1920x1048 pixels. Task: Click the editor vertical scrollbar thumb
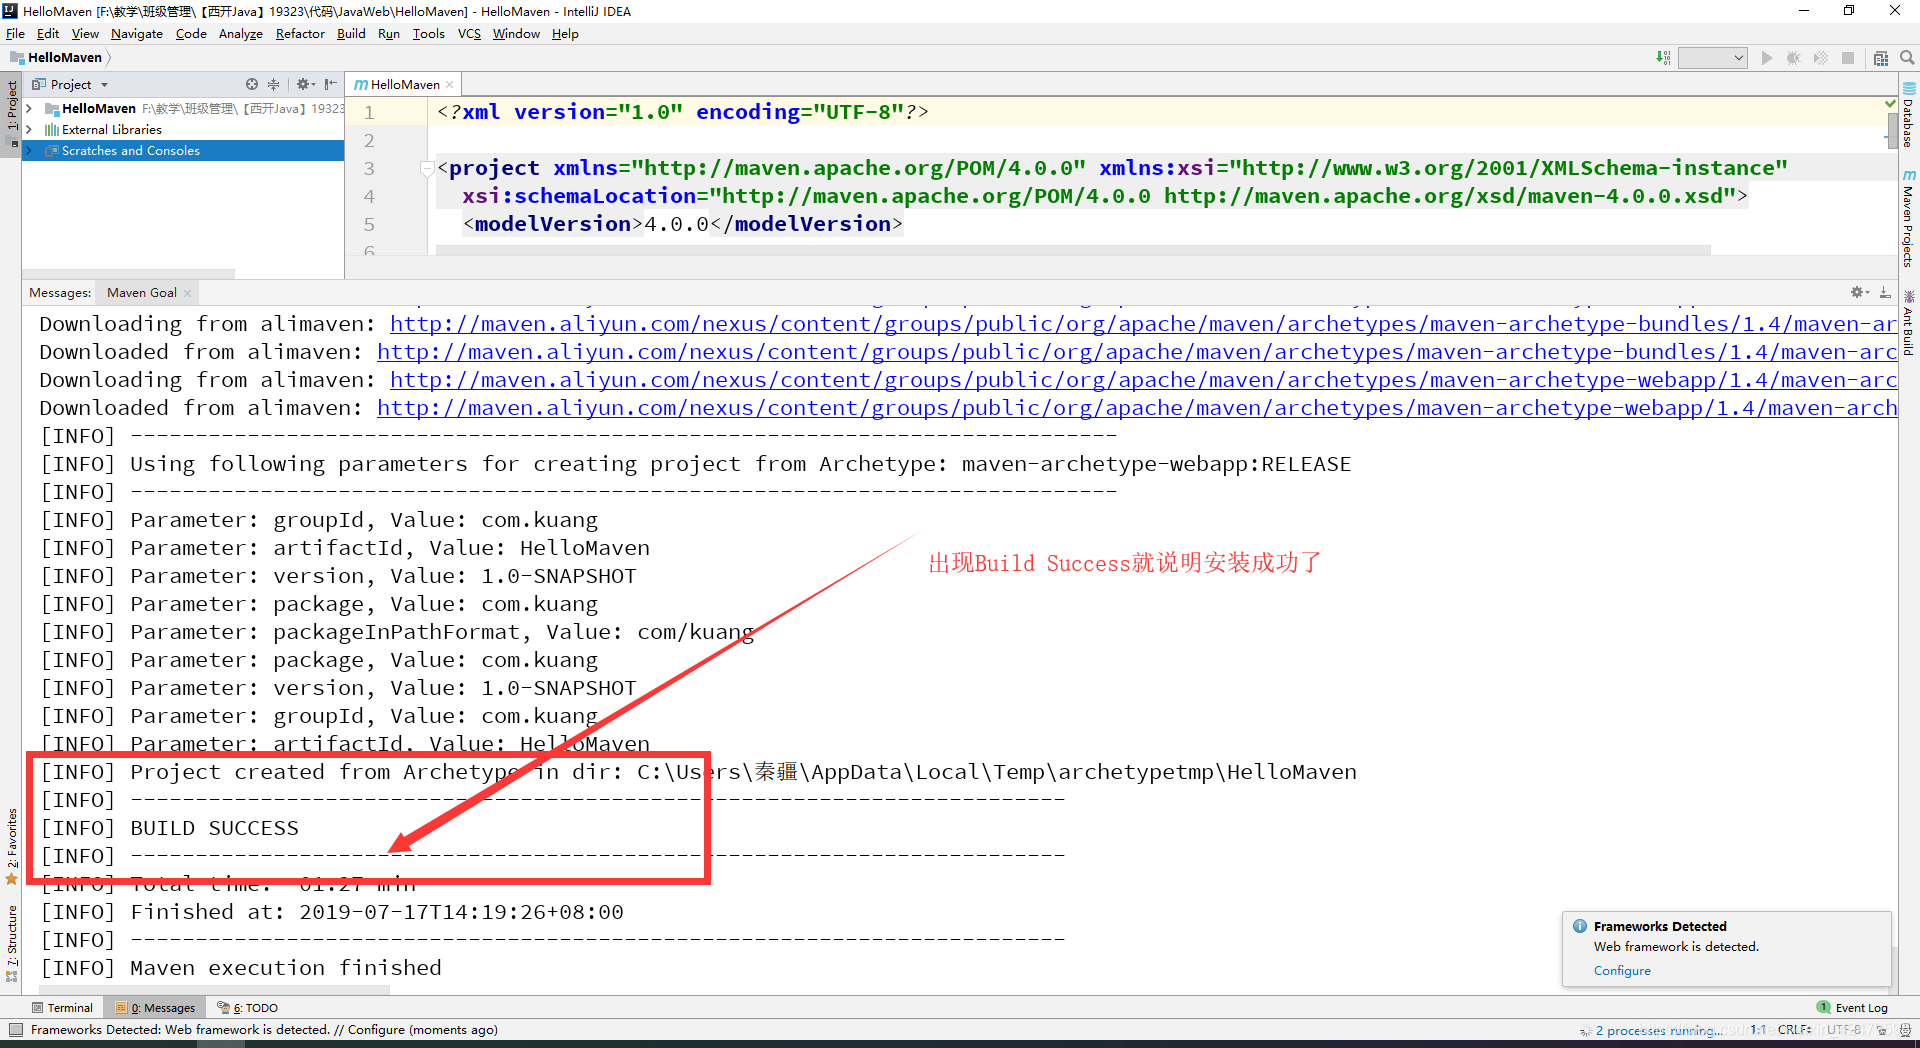[x=1892, y=132]
